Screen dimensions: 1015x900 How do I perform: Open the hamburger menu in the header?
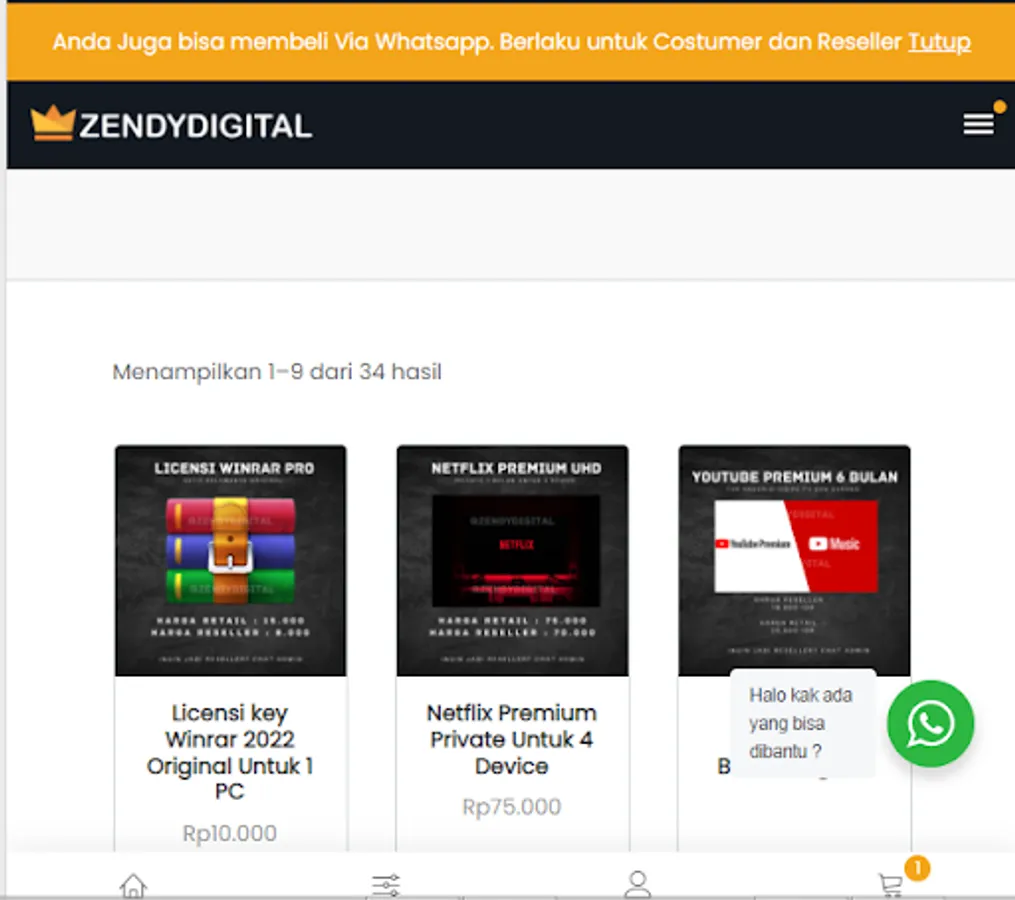click(977, 124)
